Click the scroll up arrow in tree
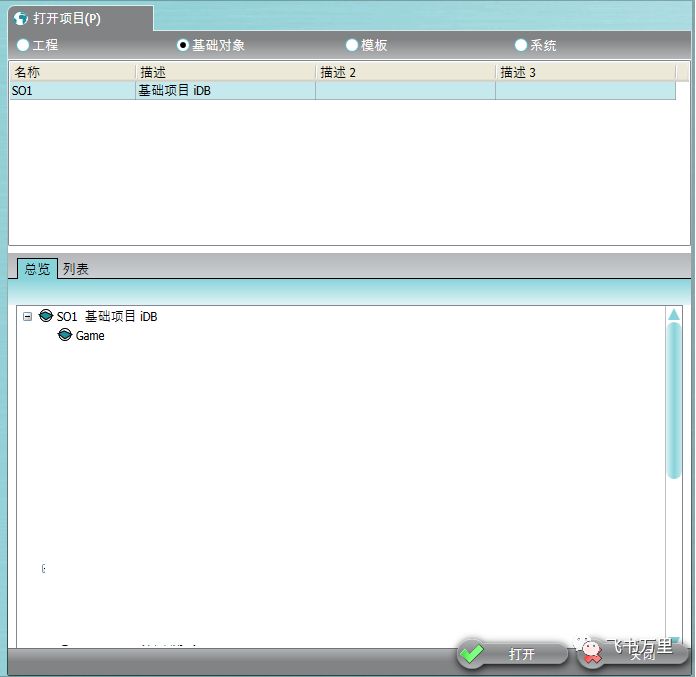 [x=674, y=314]
